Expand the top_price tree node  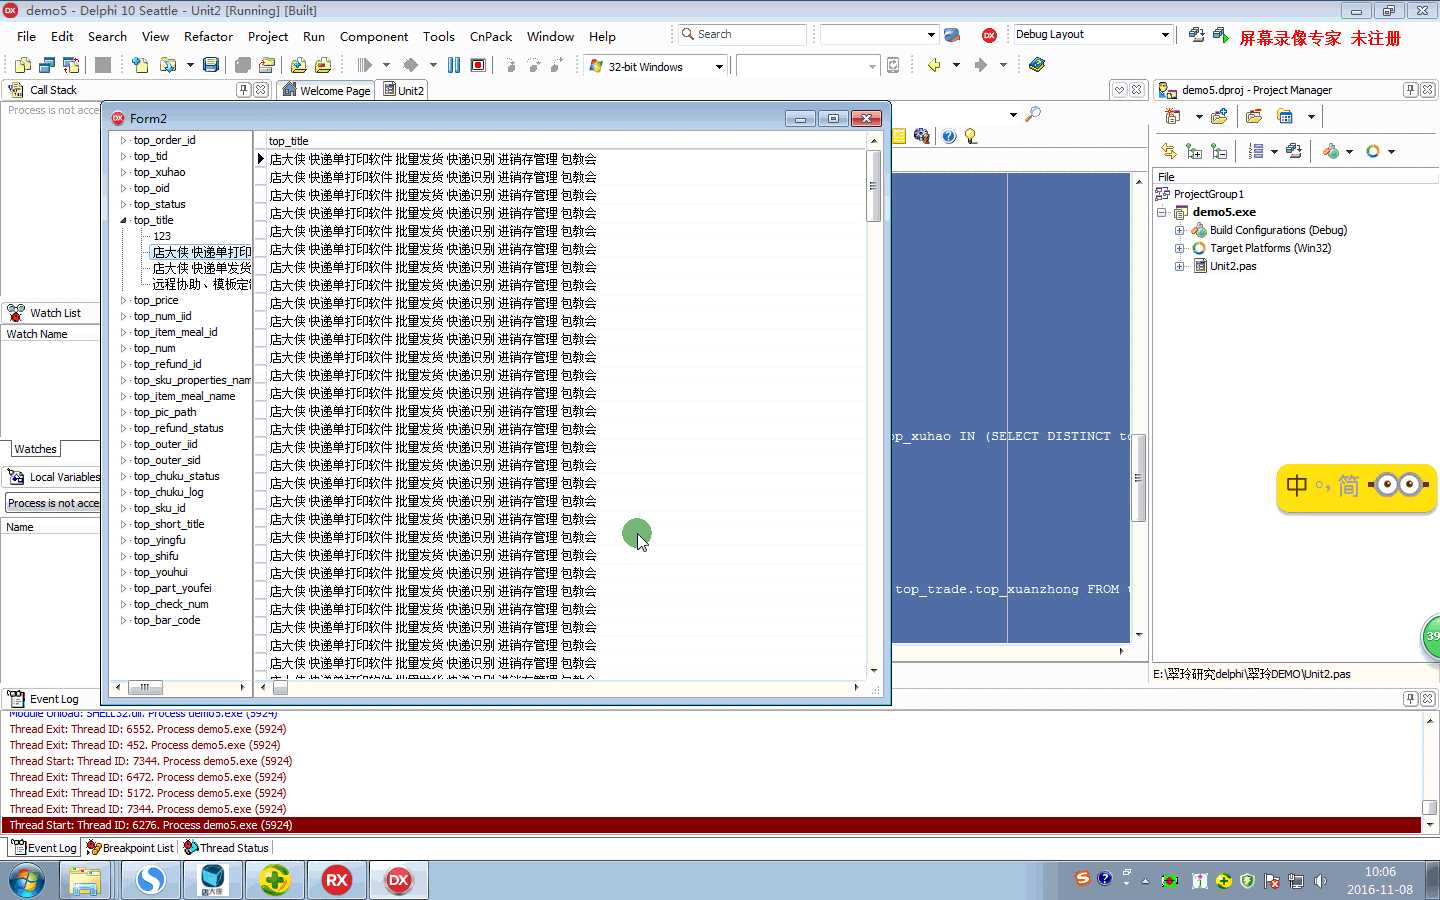point(124,300)
